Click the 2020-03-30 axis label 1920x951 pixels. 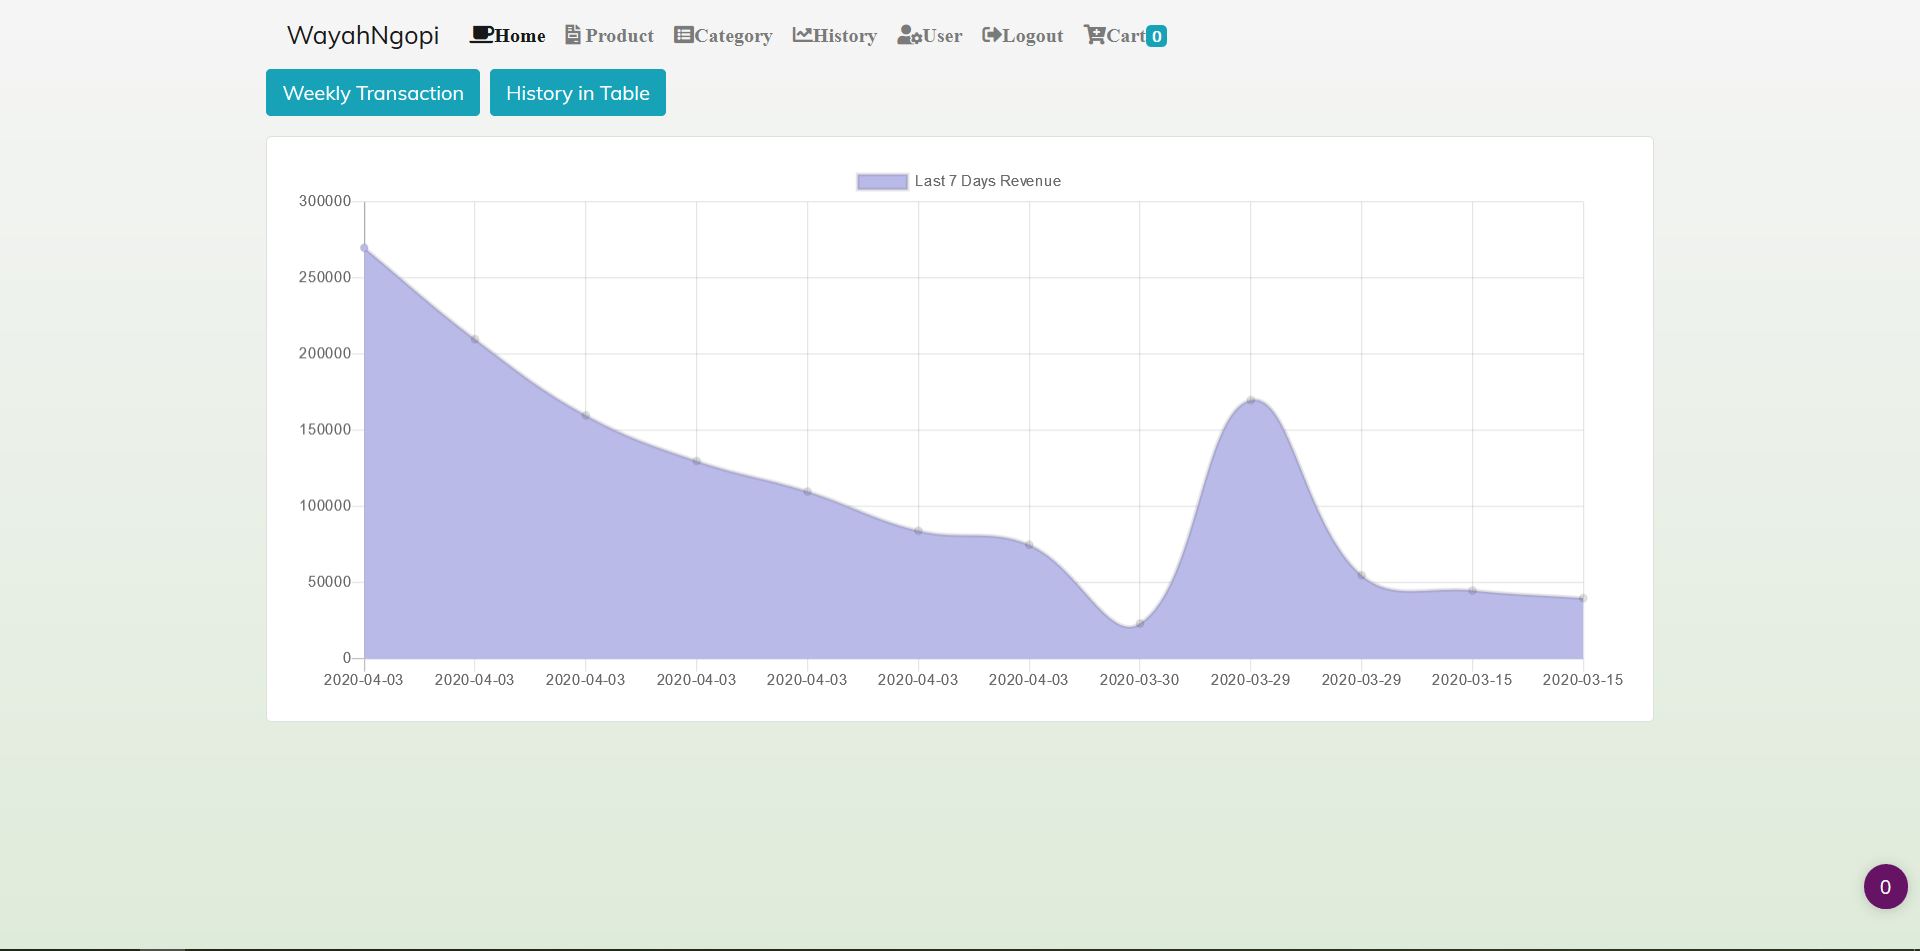point(1139,680)
